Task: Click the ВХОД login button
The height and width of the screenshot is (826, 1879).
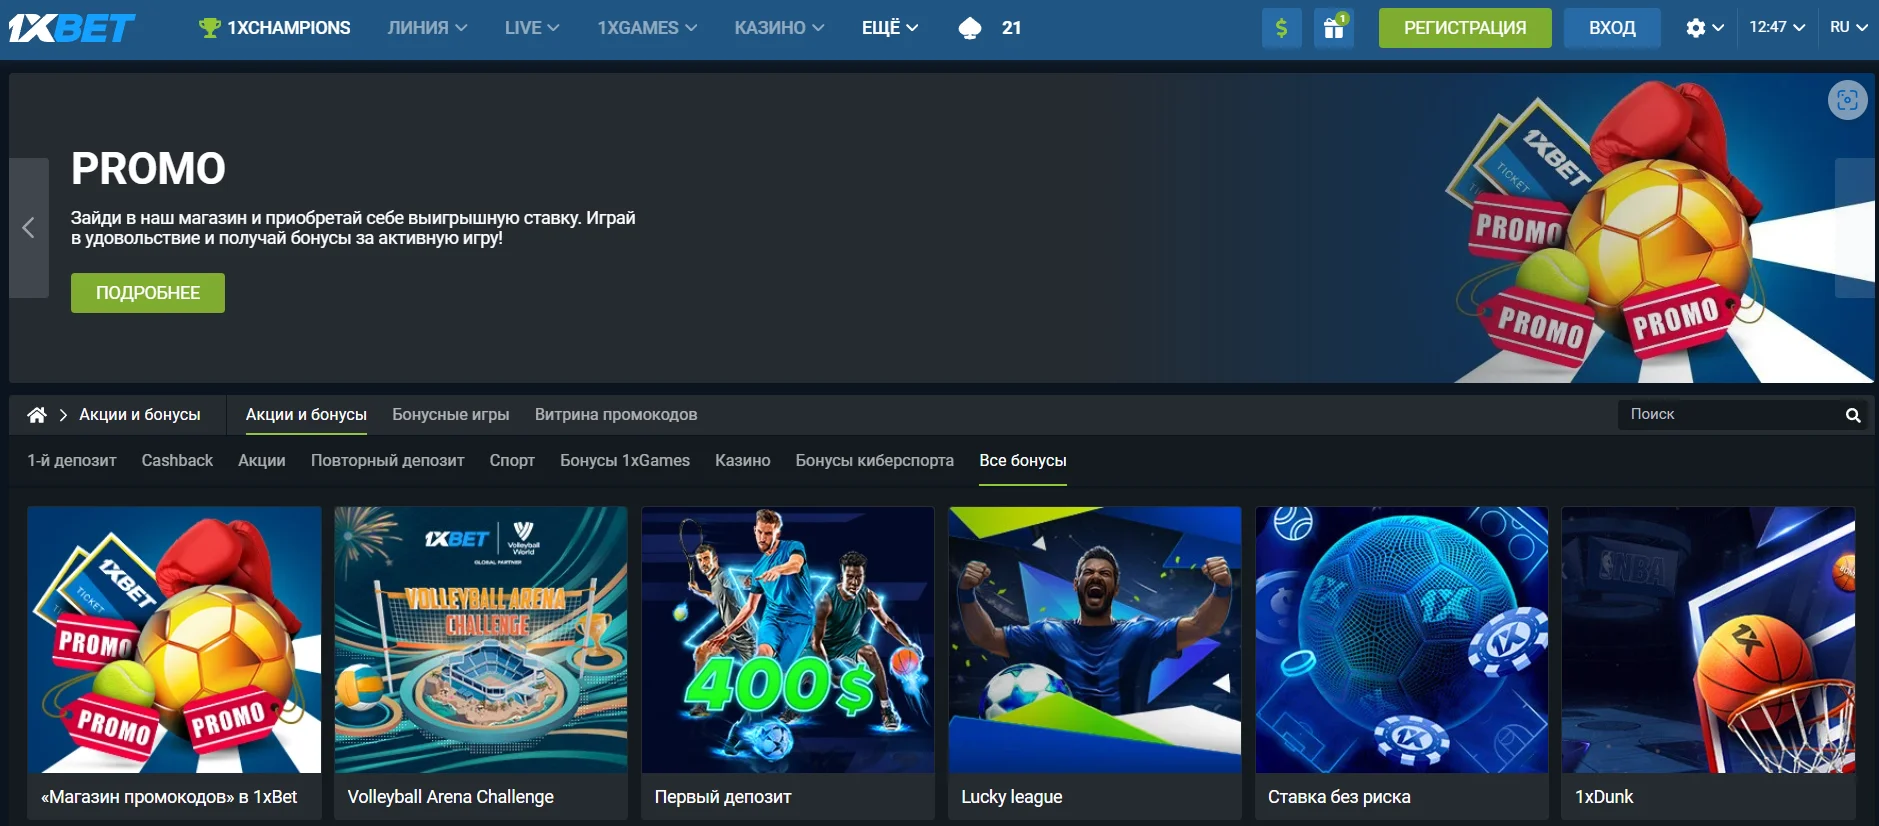Action: click(1612, 28)
